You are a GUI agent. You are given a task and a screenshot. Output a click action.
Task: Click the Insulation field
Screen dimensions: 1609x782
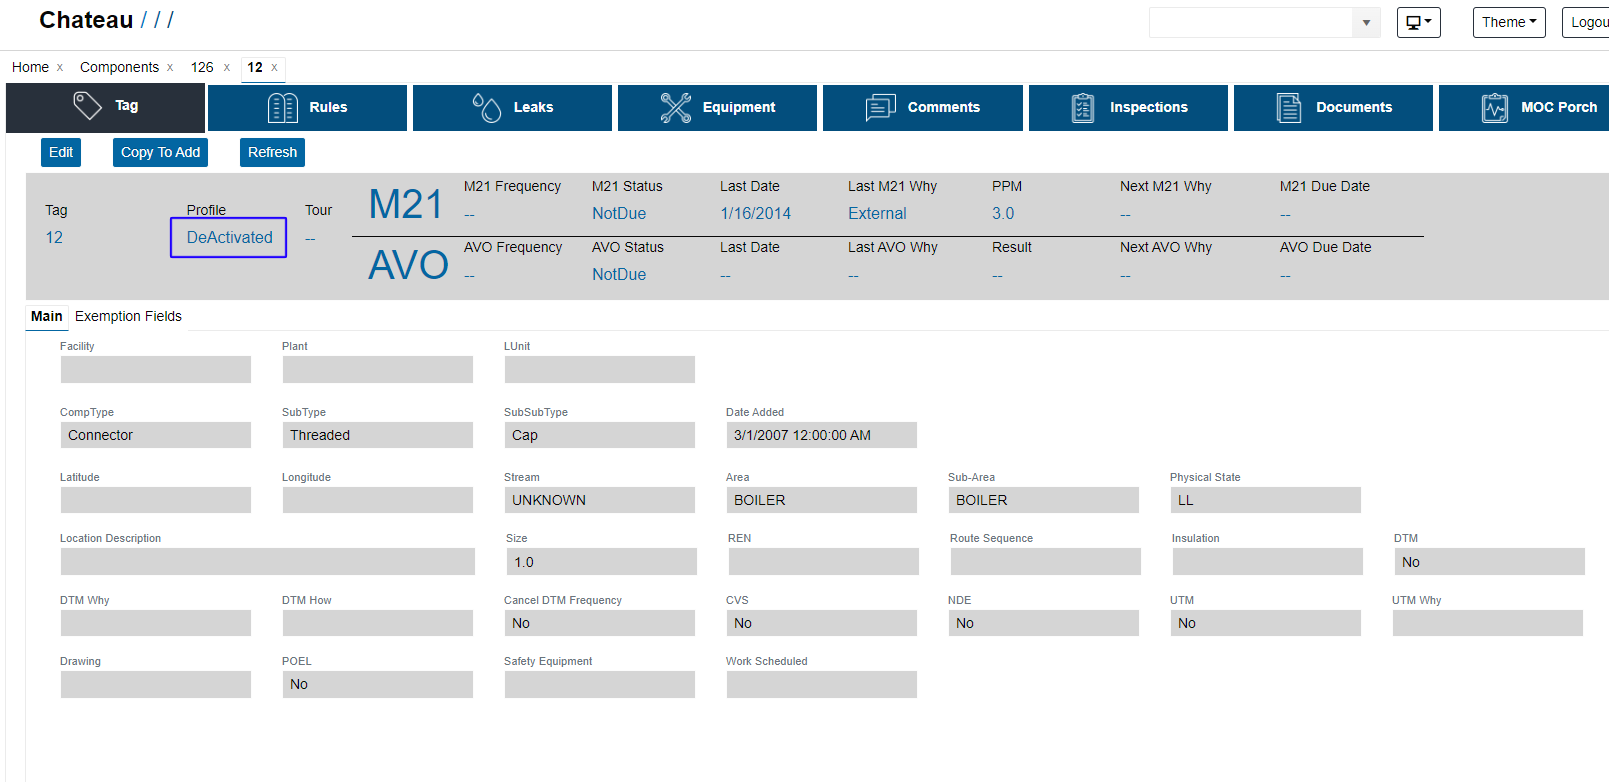(1268, 562)
